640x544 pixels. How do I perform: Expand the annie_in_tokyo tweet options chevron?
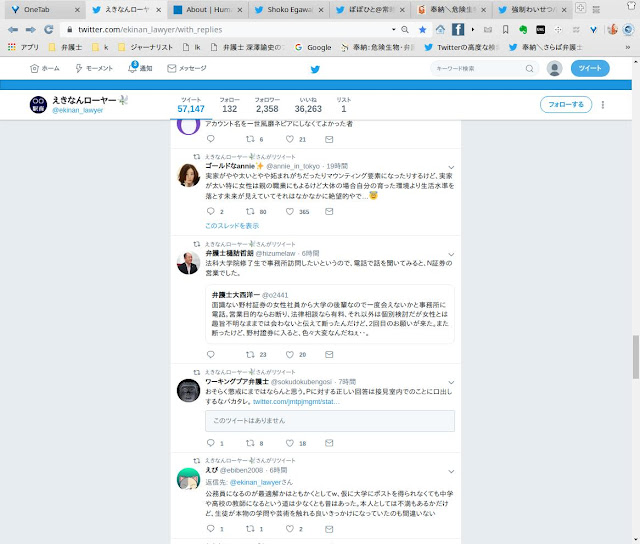[x=451, y=167]
